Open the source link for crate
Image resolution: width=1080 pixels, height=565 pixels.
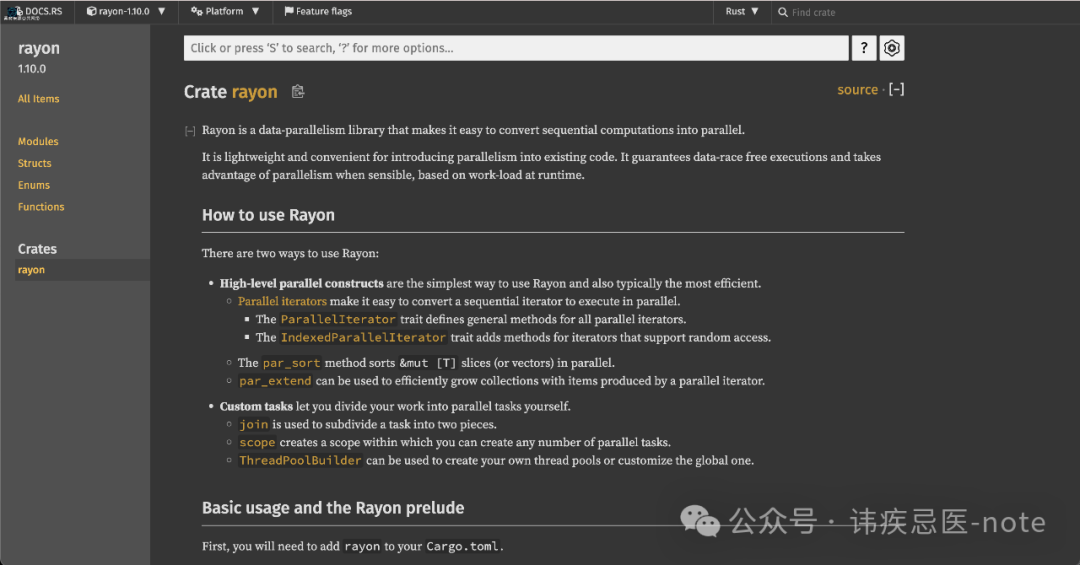click(x=858, y=90)
